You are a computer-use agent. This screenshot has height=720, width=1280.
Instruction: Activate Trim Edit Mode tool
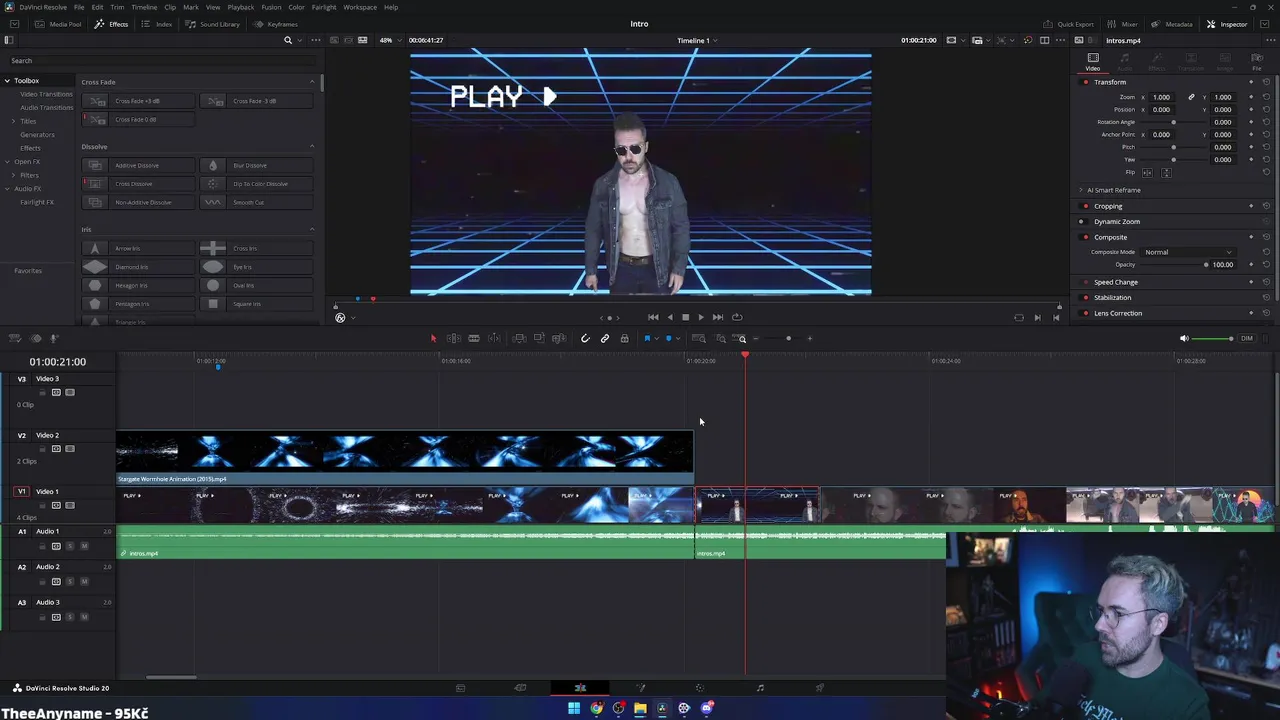[453, 339]
